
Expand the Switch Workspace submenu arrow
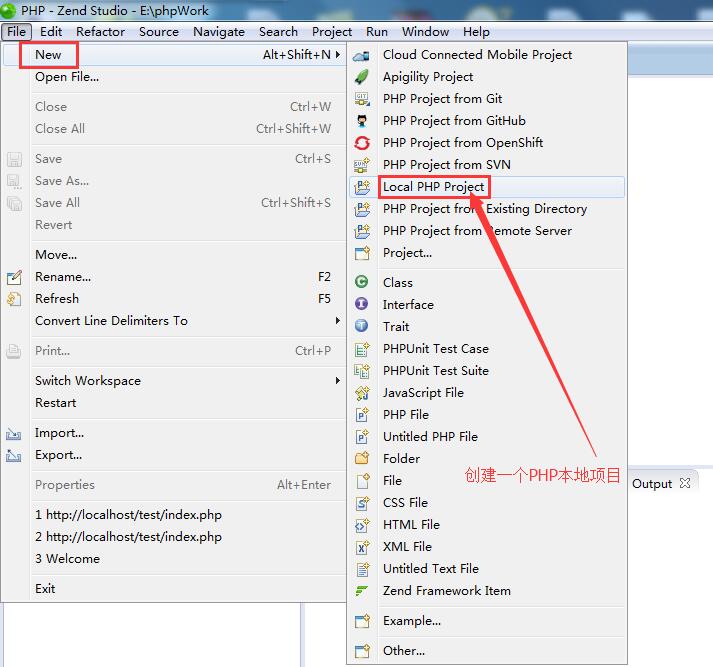(338, 380)
